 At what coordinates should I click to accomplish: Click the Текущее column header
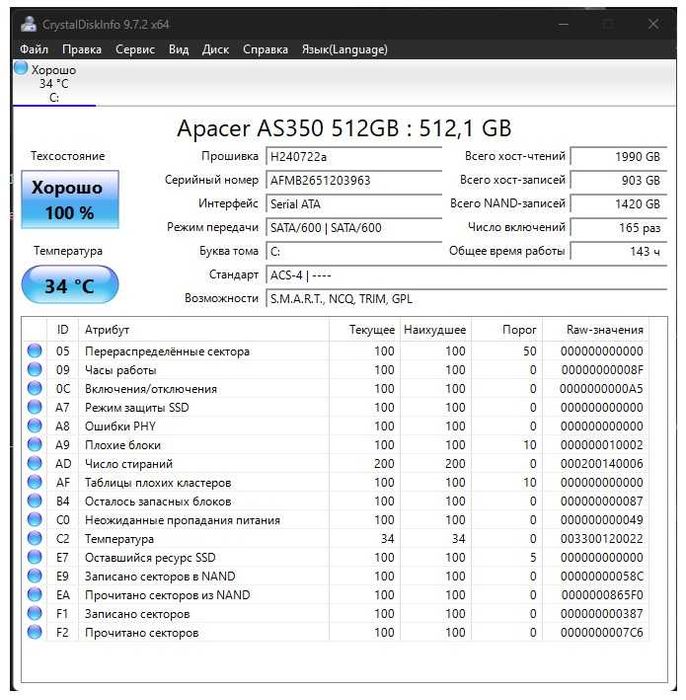[x=365, y=330]
